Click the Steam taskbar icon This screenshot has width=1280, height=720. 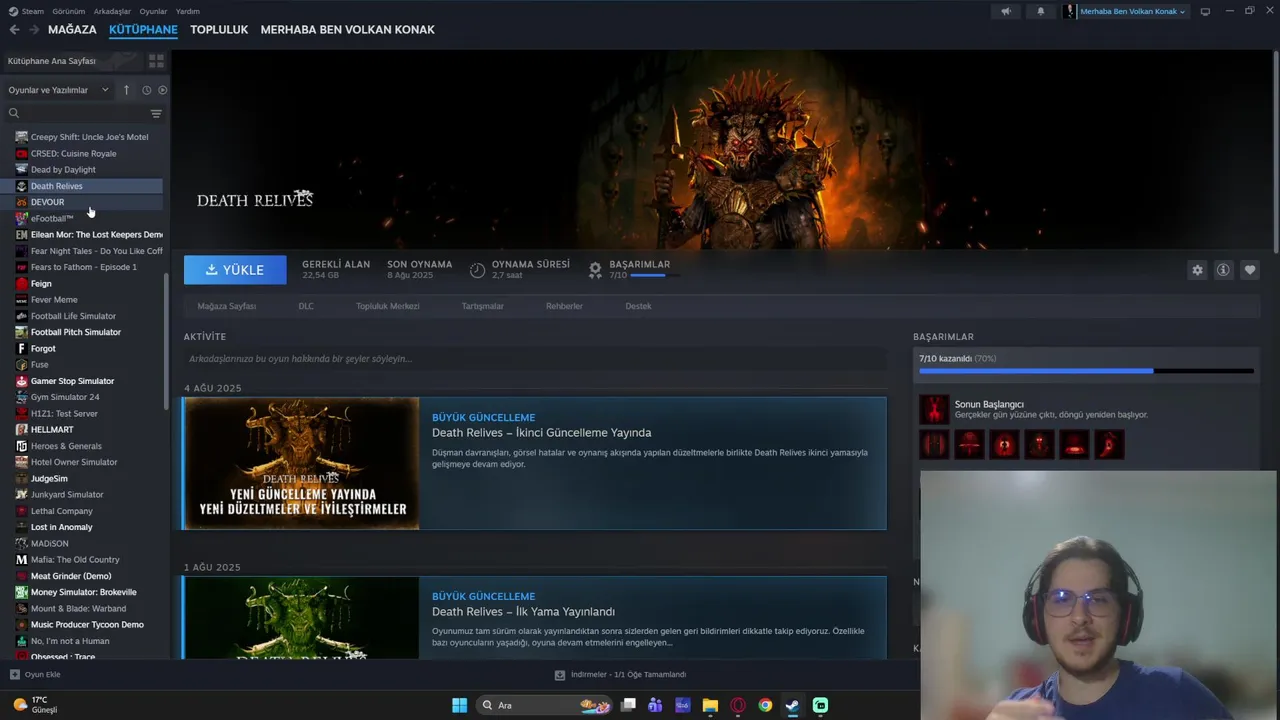(x=792, y=705)
